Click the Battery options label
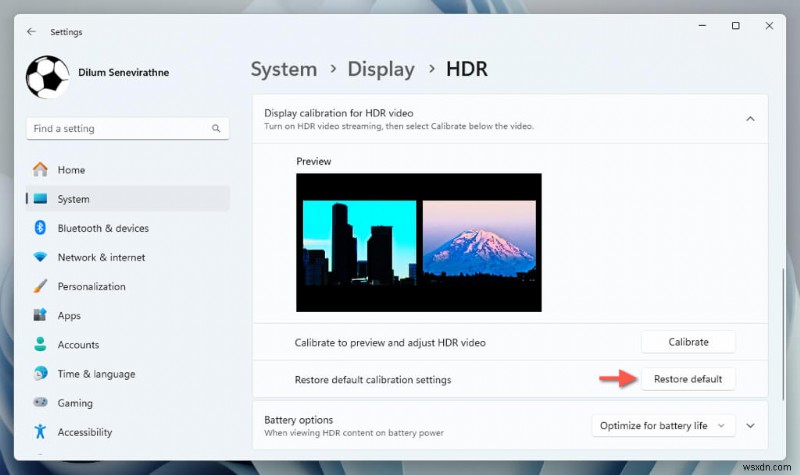 (298, 419)
